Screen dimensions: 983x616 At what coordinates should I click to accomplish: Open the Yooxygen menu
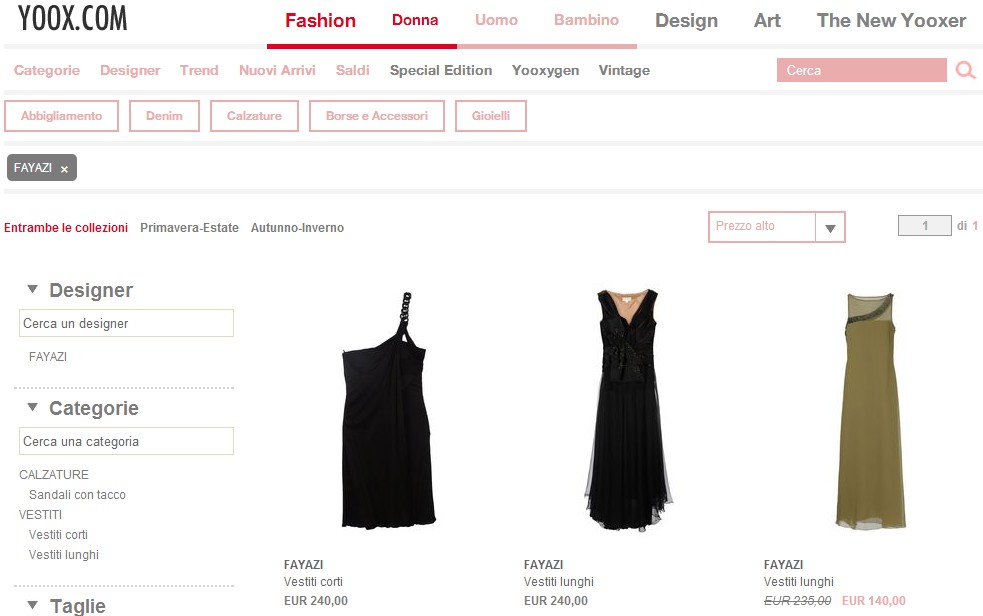[x=545, y=70]
